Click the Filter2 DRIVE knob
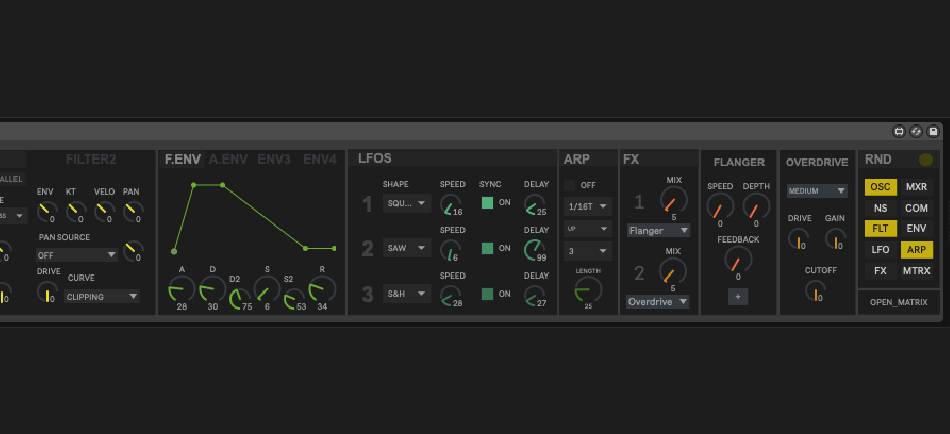Screen dimensions: 950x434 pos(47,292)
